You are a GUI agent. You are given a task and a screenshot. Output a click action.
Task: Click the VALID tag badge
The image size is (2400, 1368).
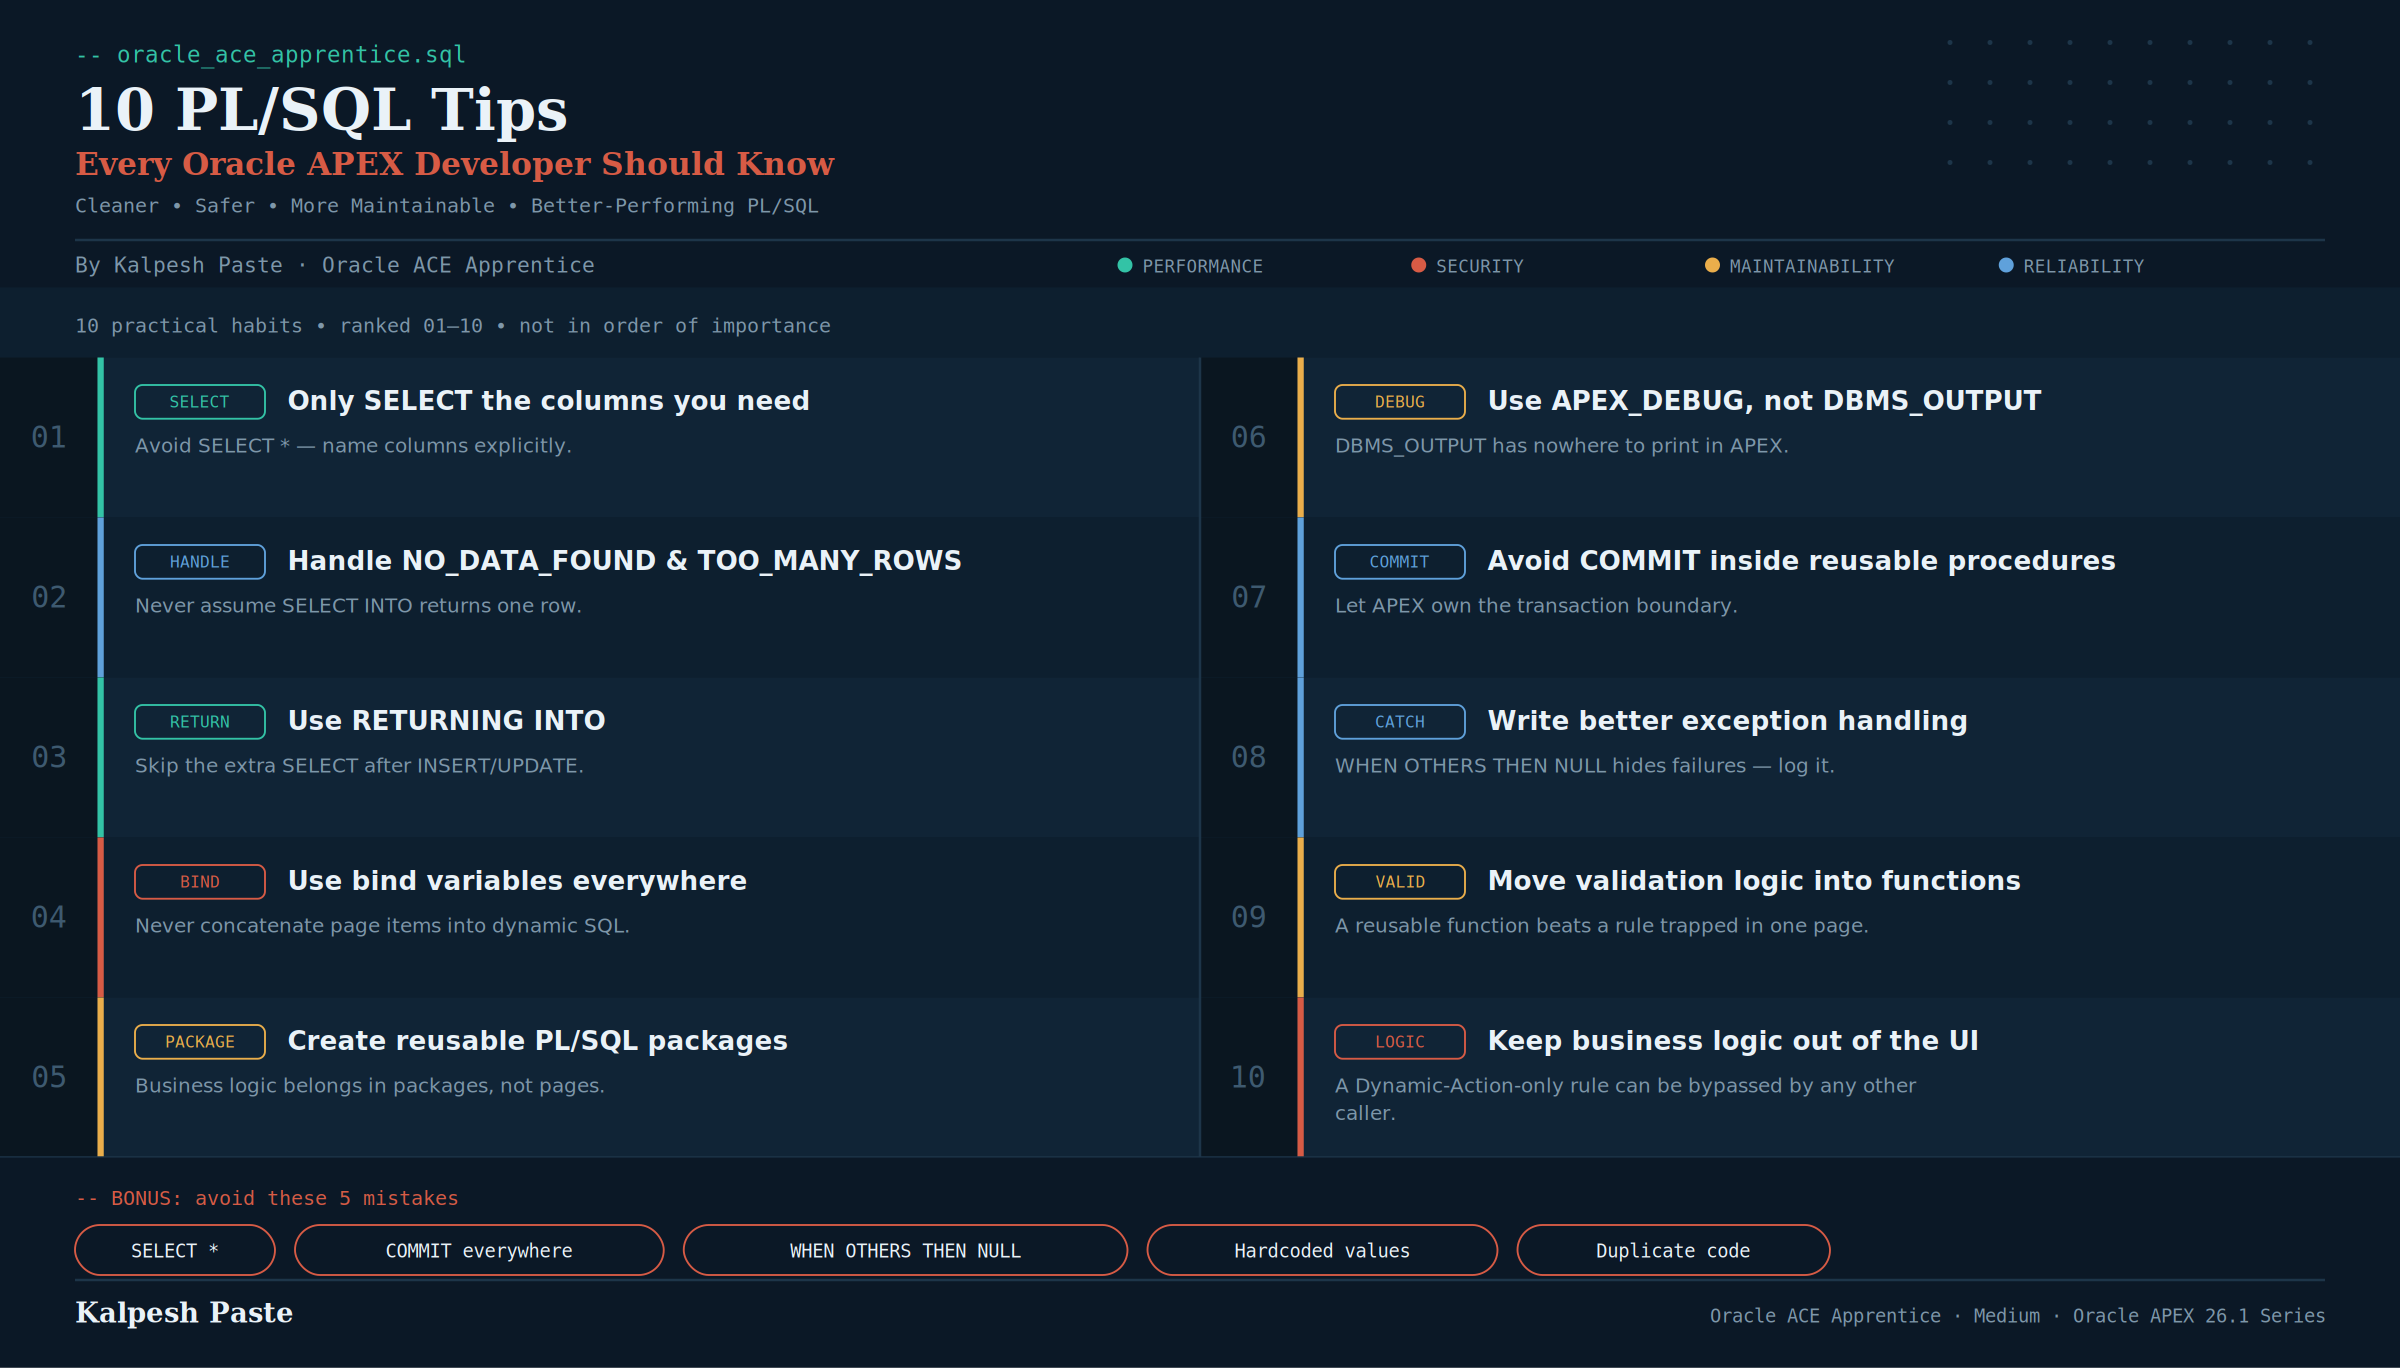1400,882
